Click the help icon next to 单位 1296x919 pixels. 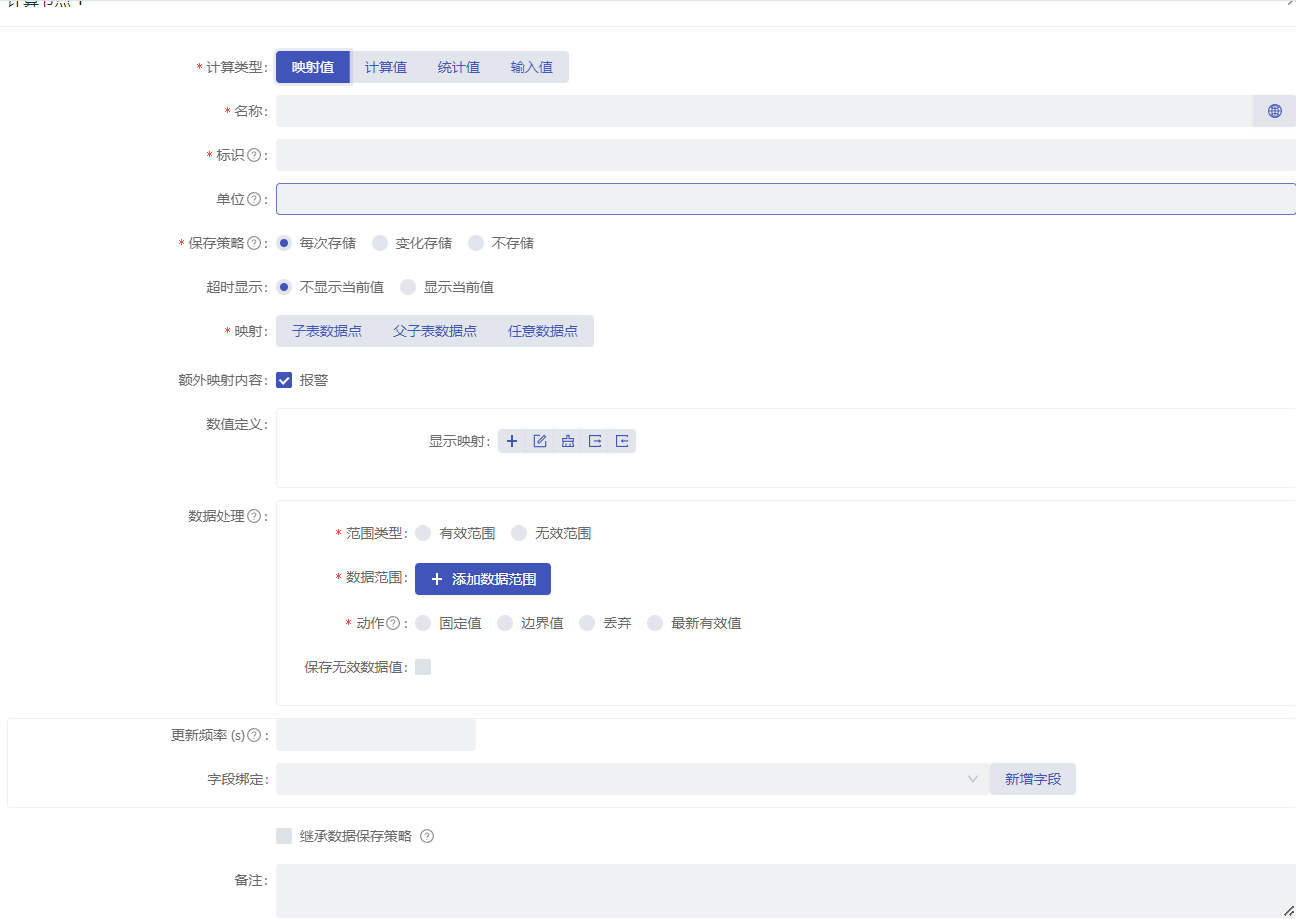254,199
